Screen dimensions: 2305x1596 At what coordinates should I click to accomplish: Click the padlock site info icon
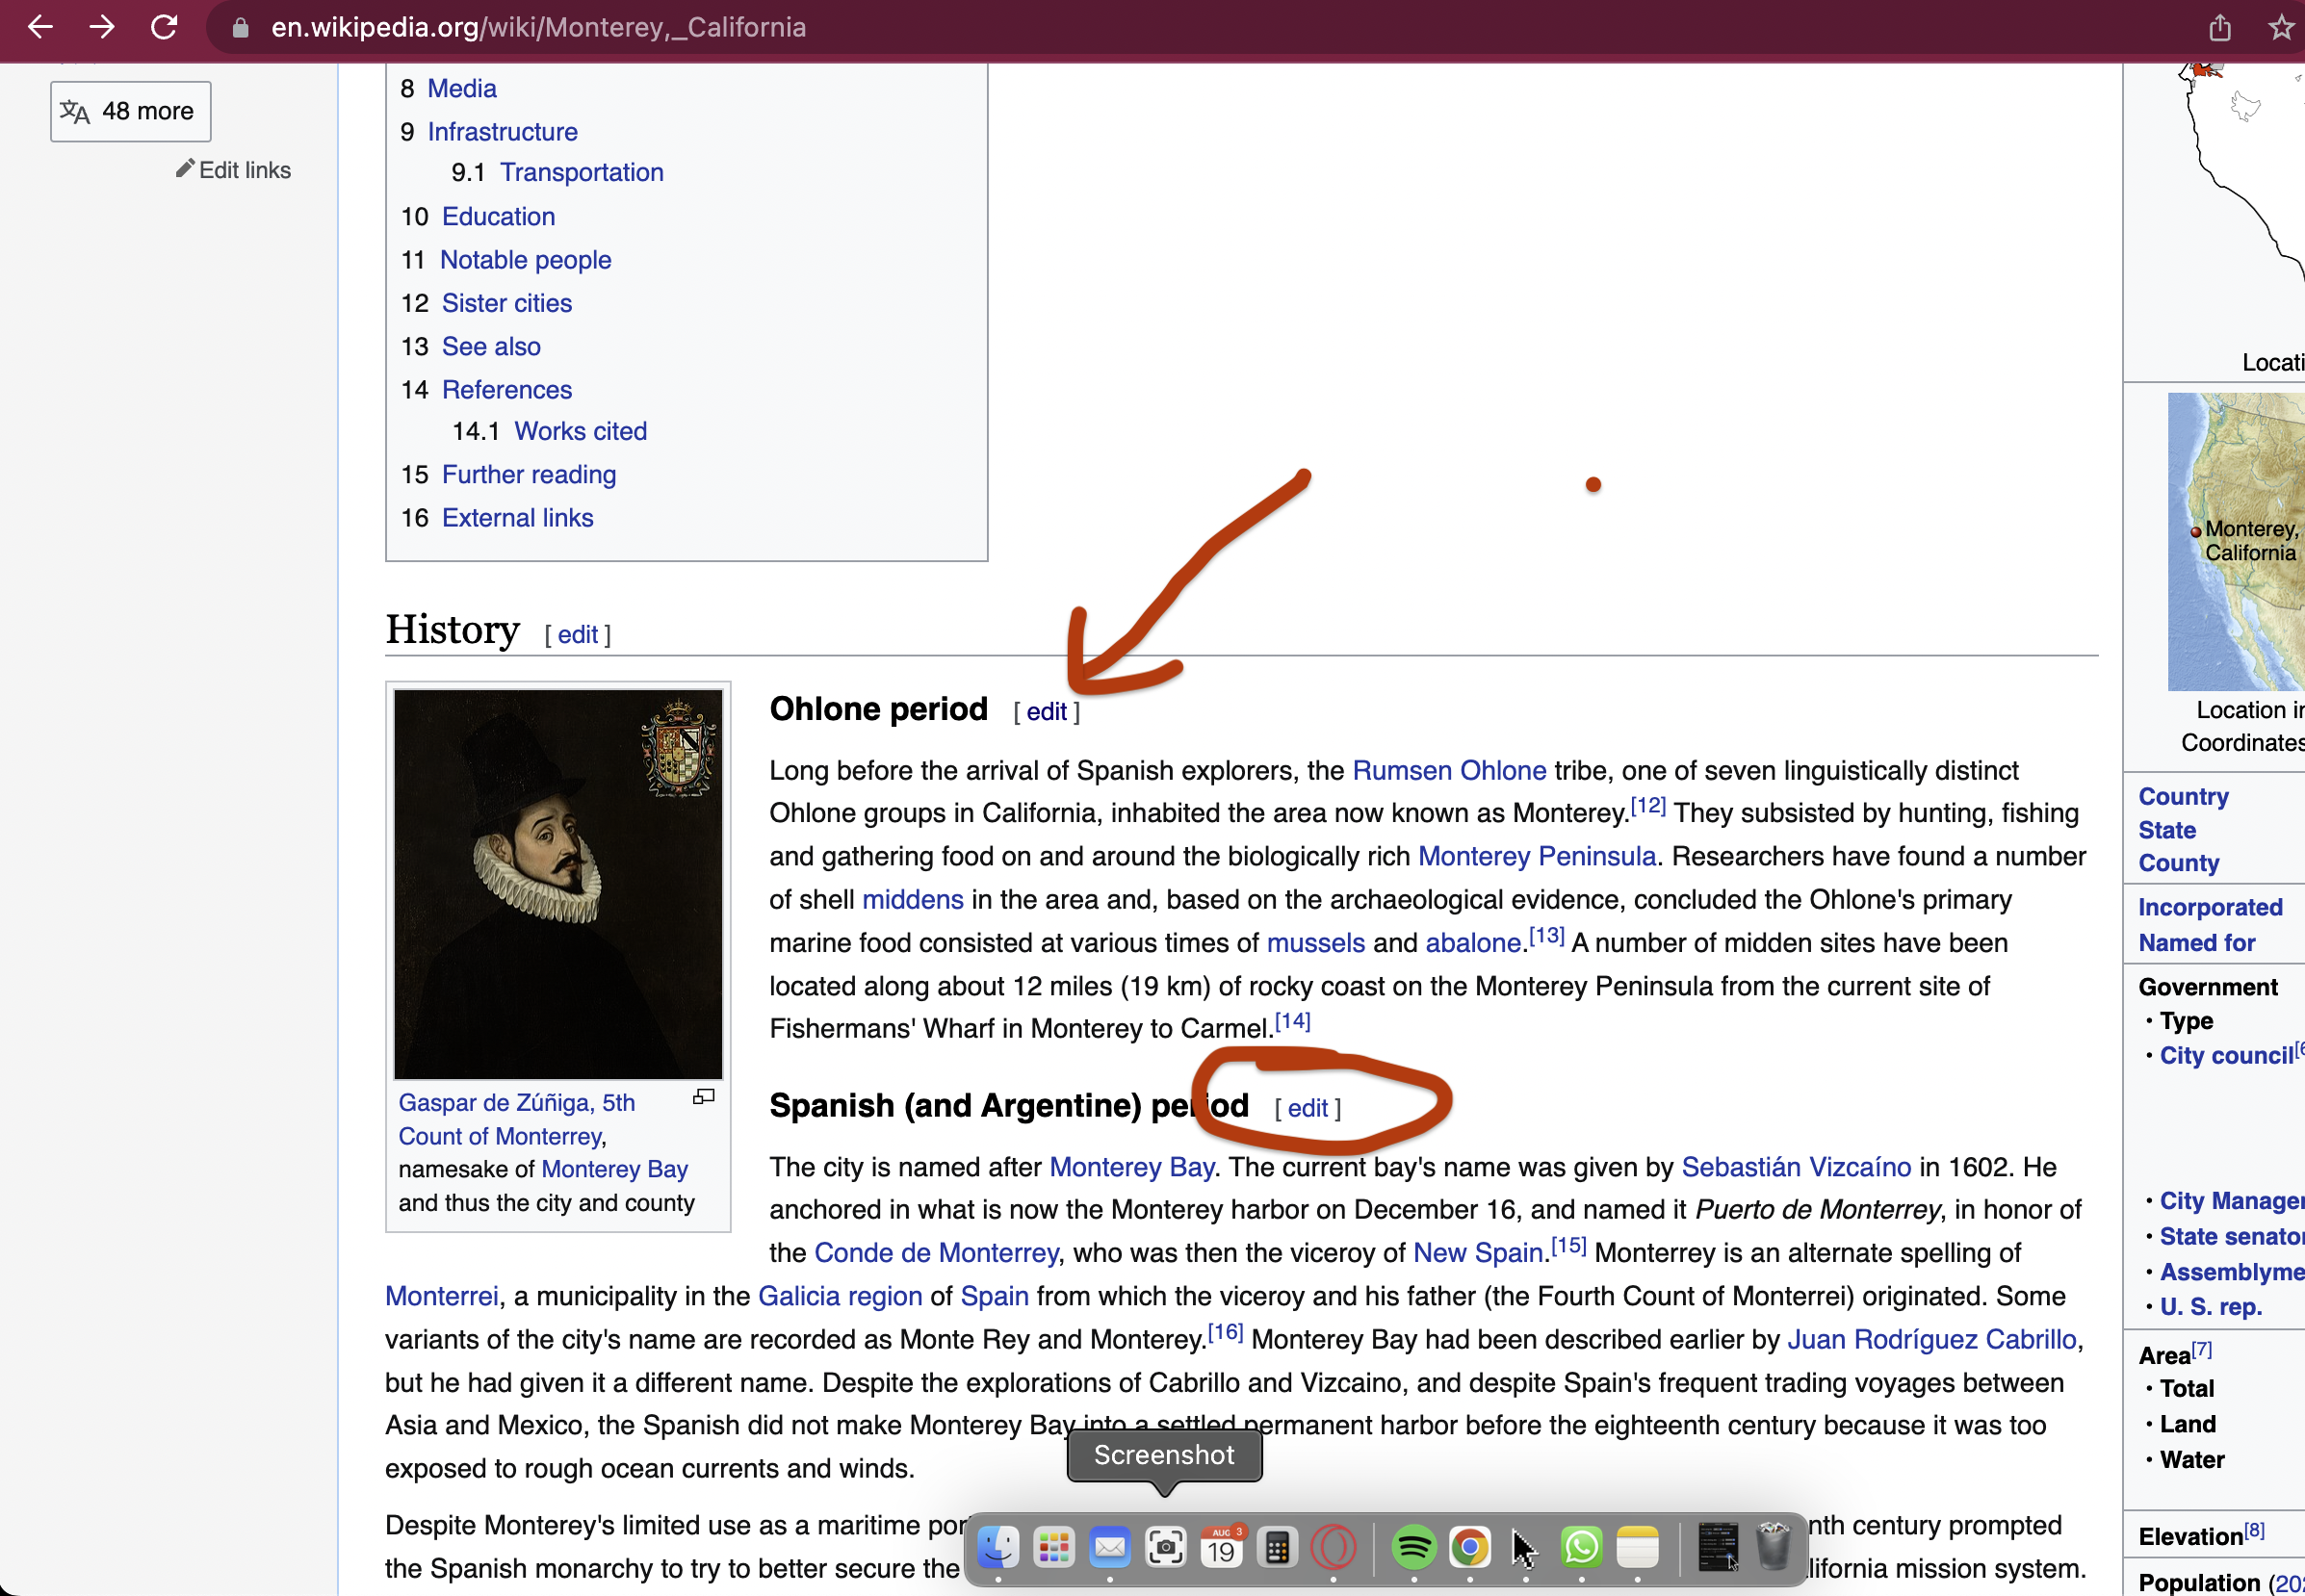click(240, 28)
